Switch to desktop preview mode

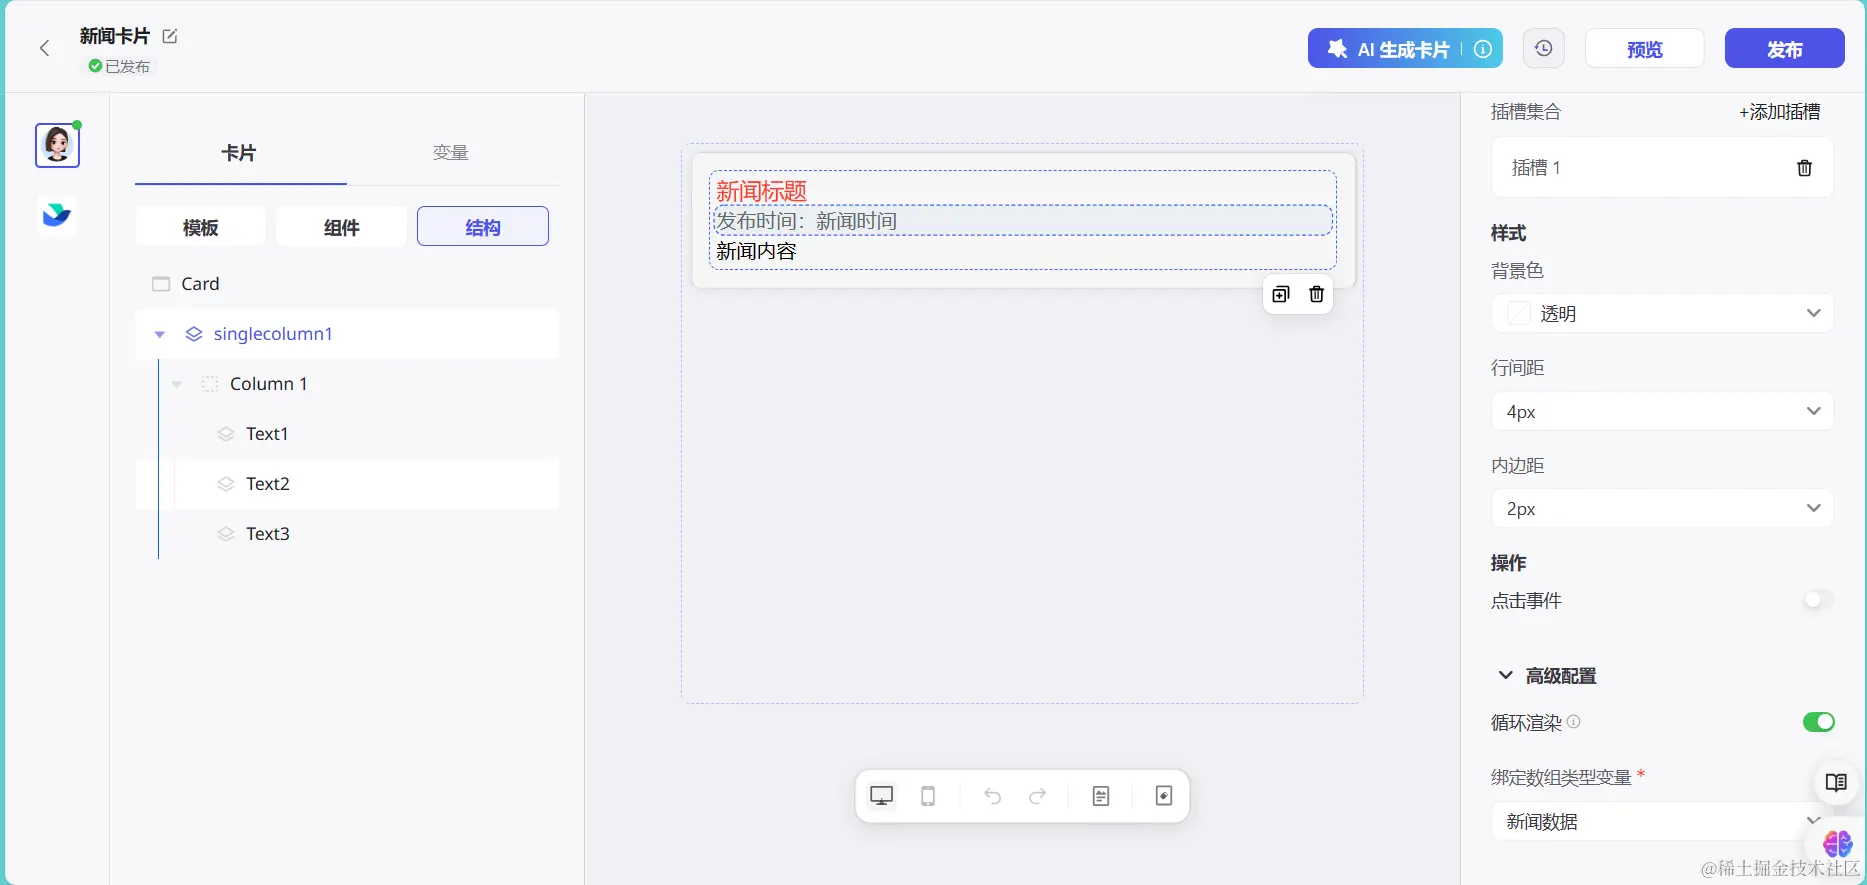(x=881, y=796)
